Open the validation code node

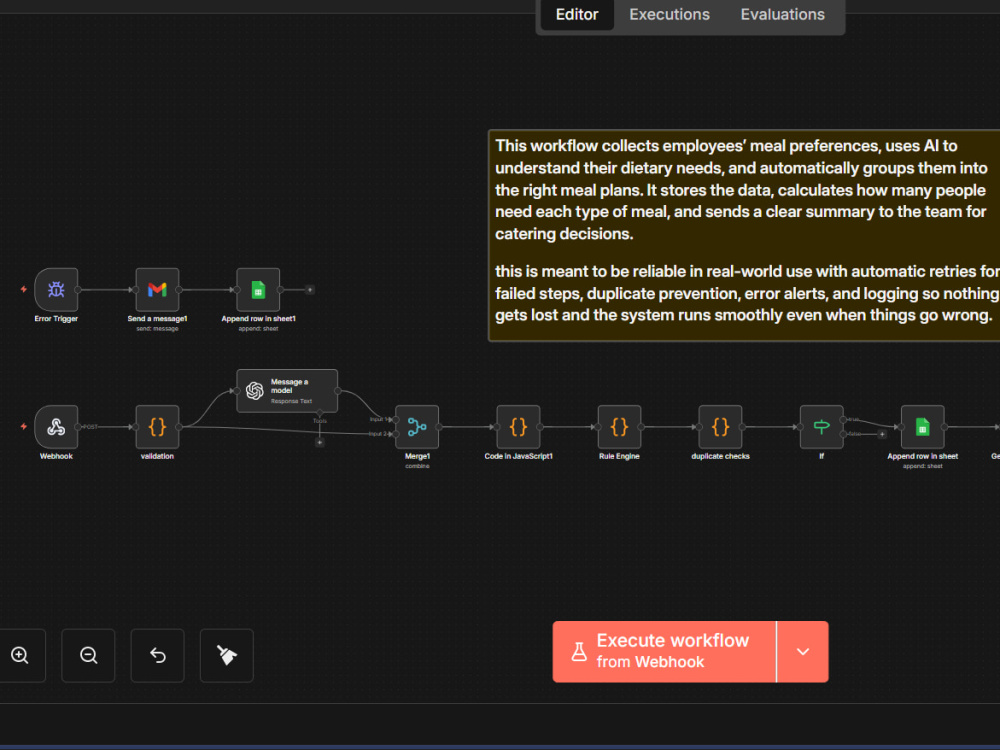coord(157,427)
